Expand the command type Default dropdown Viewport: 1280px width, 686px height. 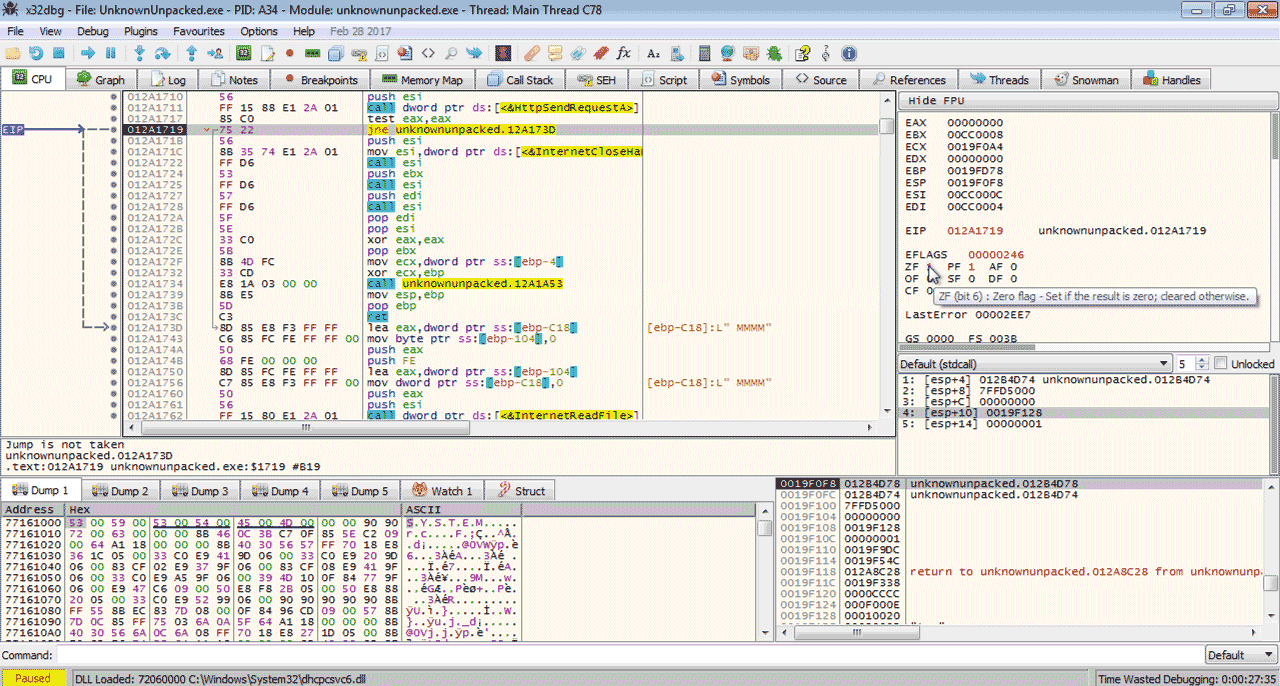(1239, 655)
